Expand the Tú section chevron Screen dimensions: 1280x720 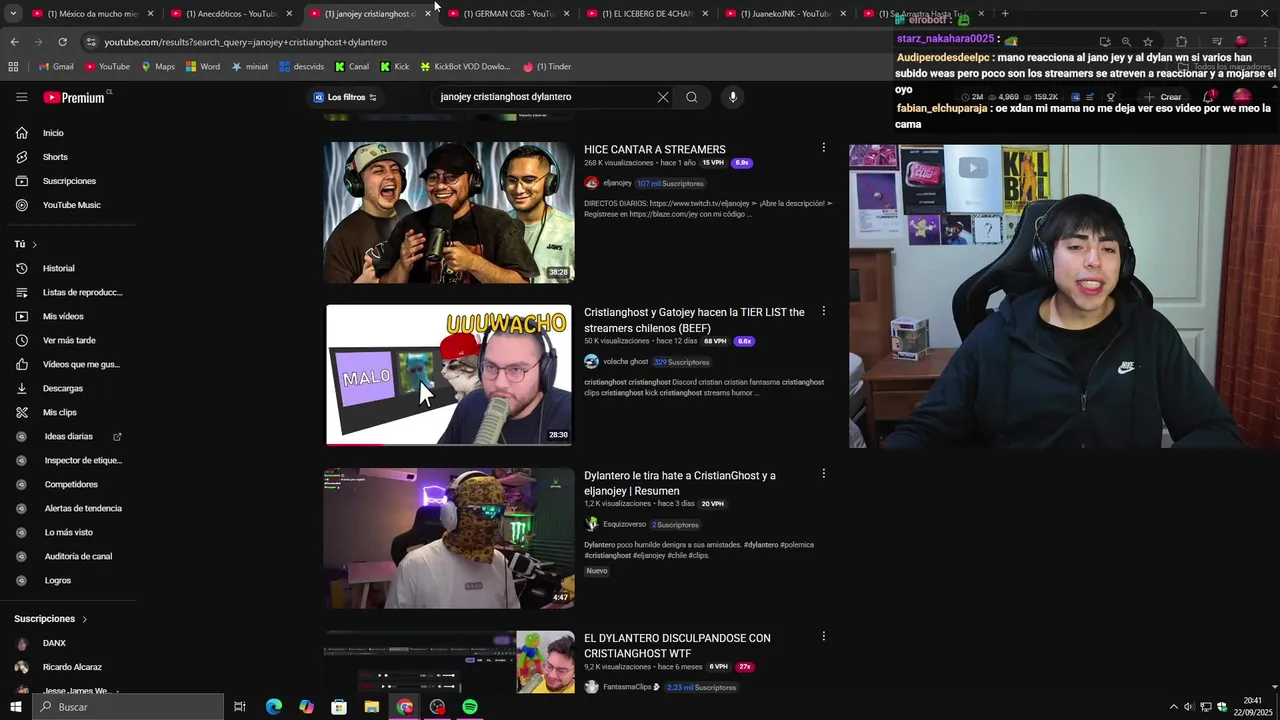tap(34, 244)
